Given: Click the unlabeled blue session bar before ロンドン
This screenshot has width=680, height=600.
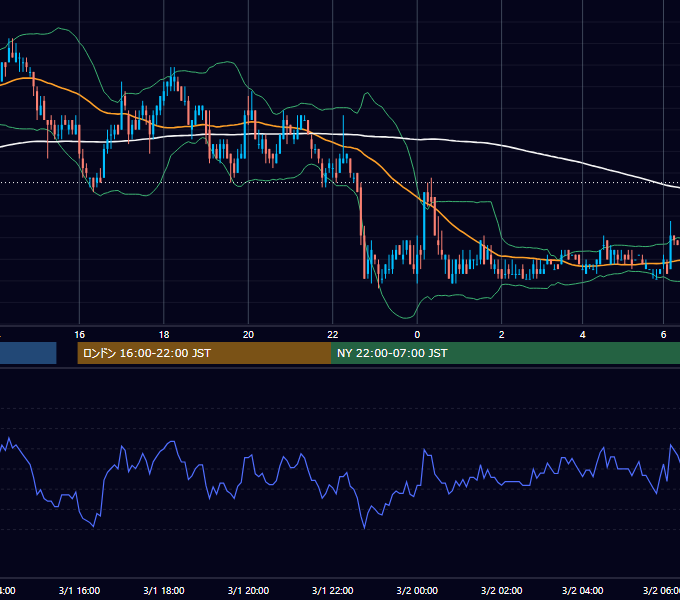Looking at the screenshot, I should tap(28, 353).
